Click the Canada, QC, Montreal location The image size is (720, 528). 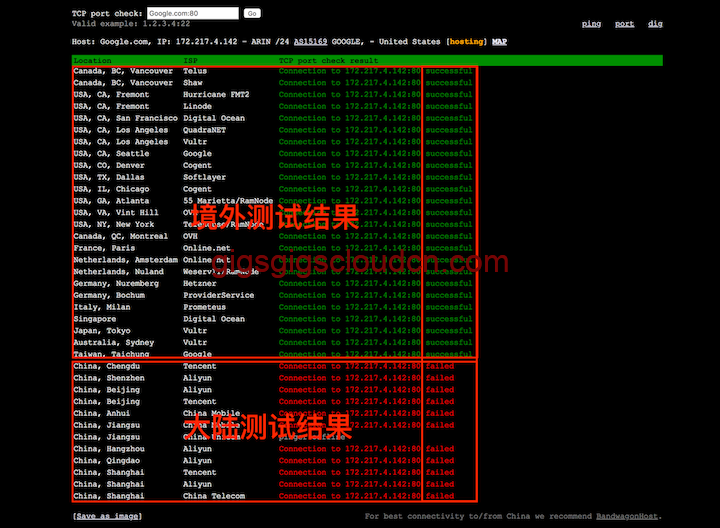(121, 236)
